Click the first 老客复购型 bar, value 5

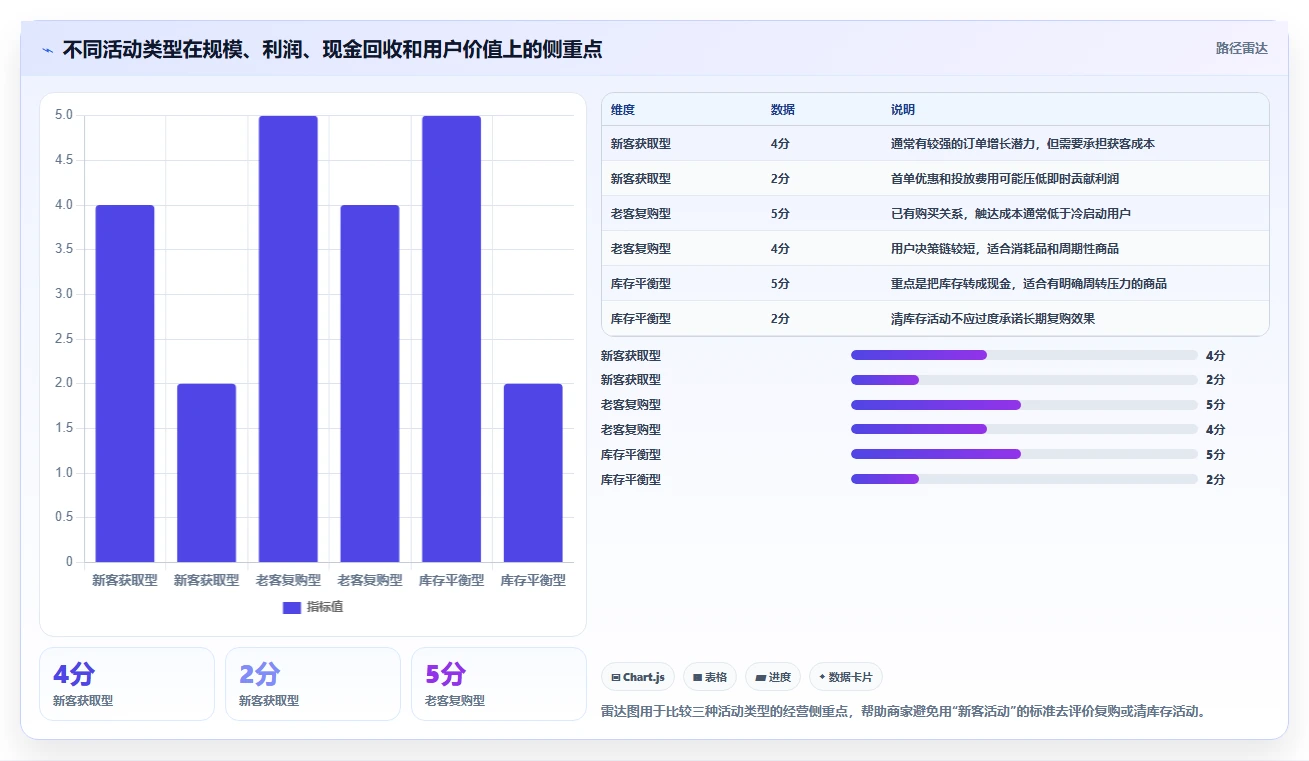pyautogui.click(x=288, y=339)
